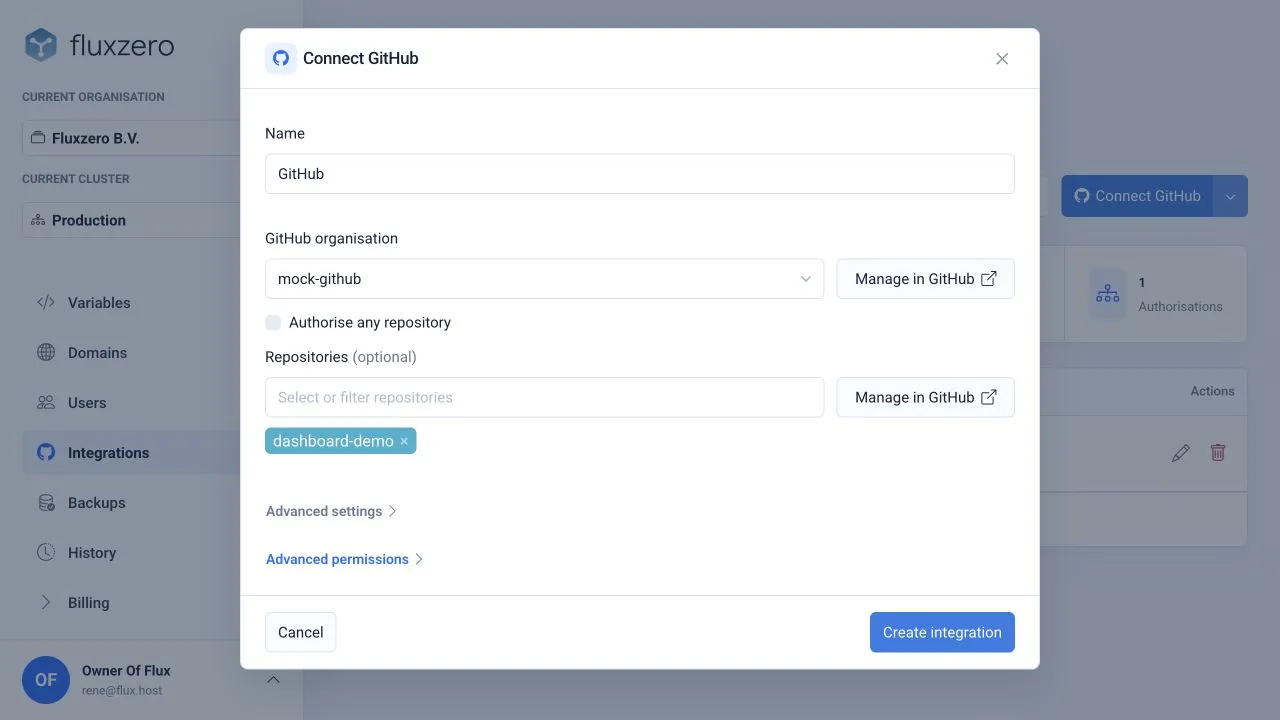
Task: Open the GitHub organisation dropdown
Action: (544, 279)
